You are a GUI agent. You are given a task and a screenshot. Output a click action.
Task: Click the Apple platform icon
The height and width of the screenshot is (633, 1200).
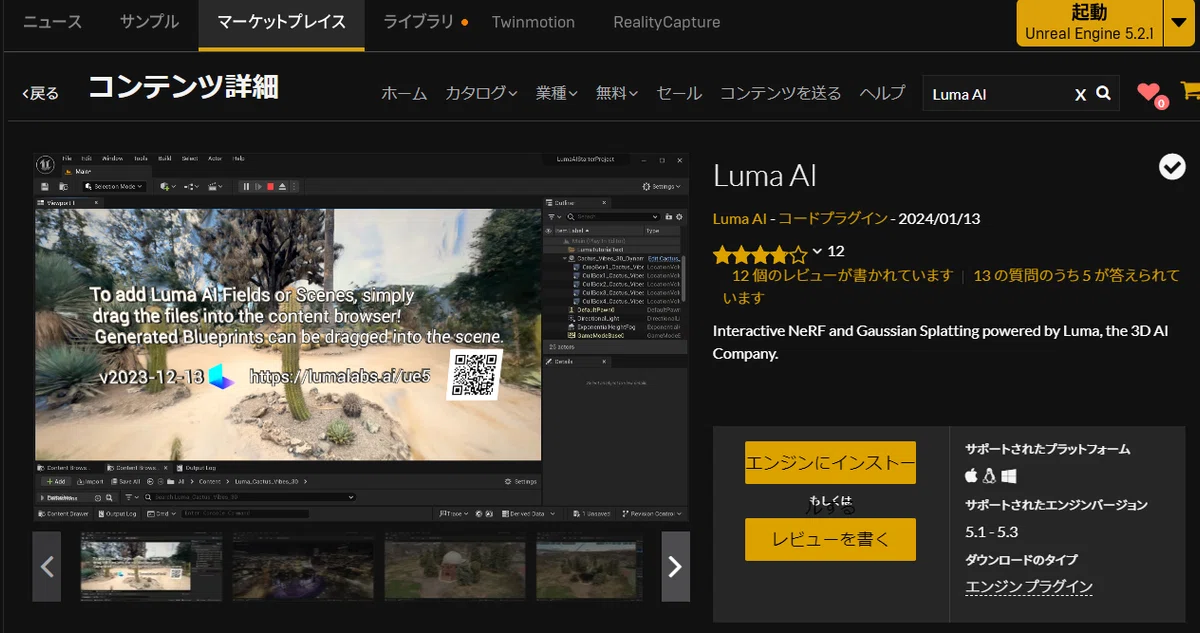(x=971, y=476)
